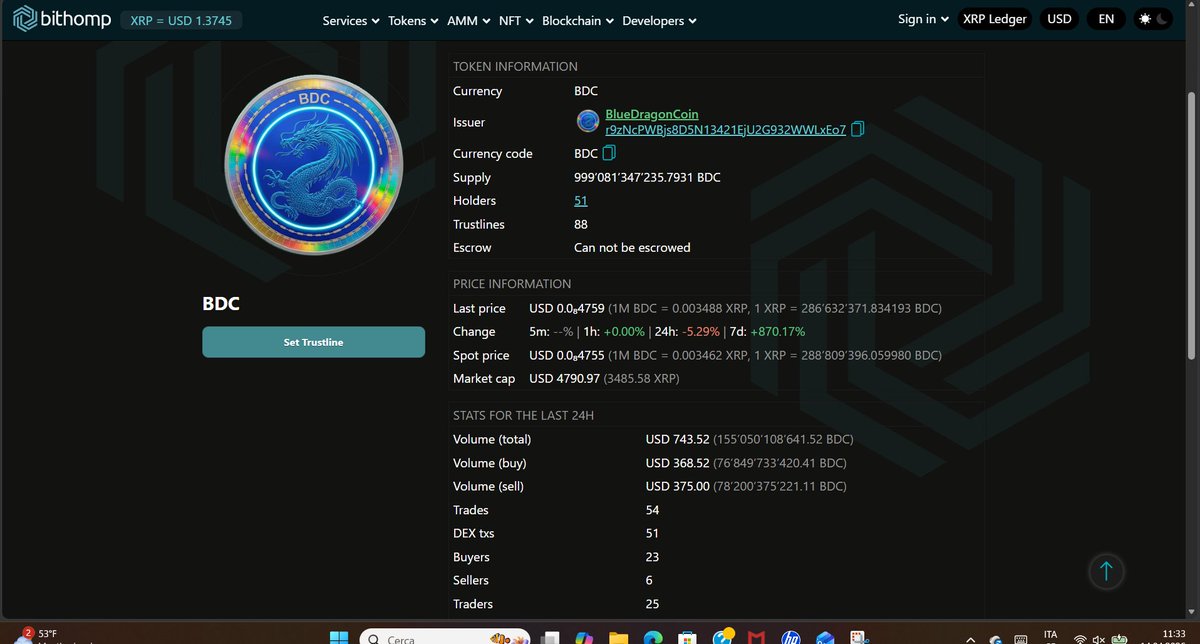Change the USD currency selector
1200x644 pixels.
(1059, 19)
